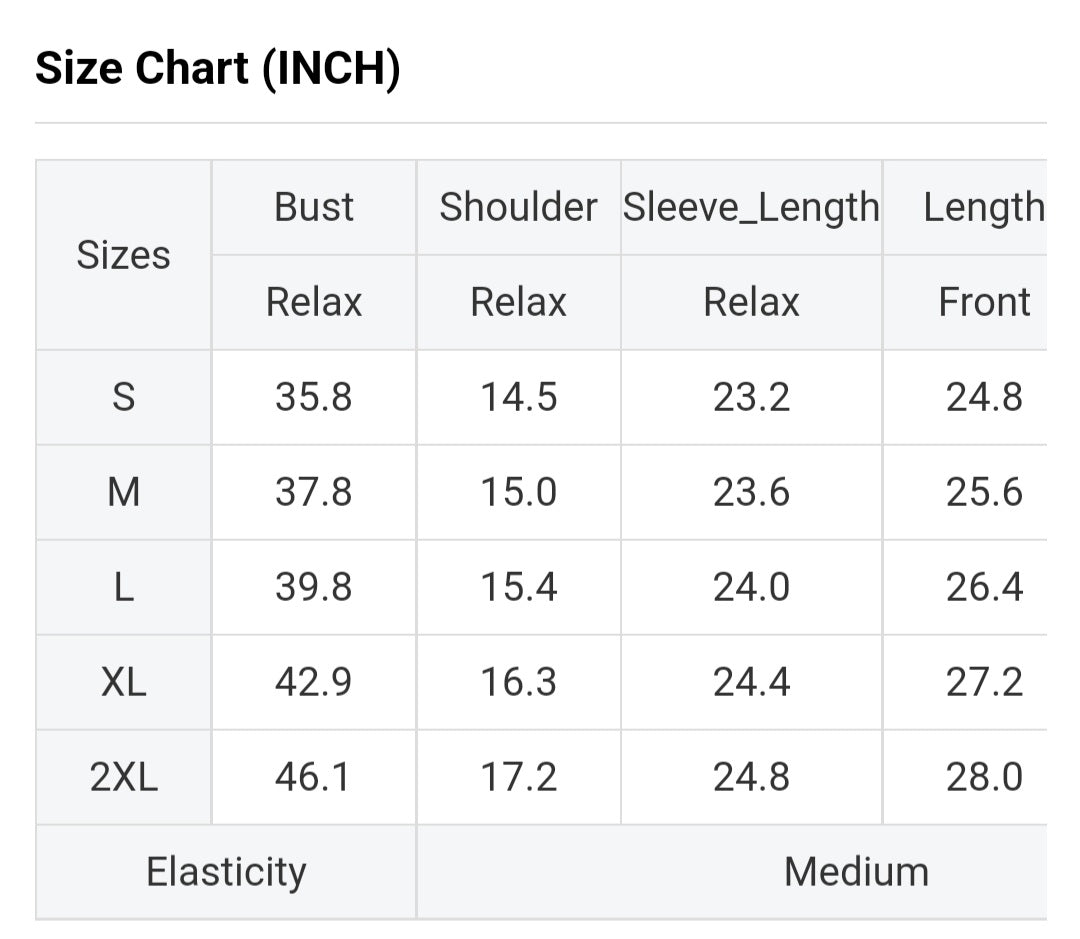The image size is (1080, 939).
Task: Select front length 27.2 for XL
Action: tap(984, 682)
